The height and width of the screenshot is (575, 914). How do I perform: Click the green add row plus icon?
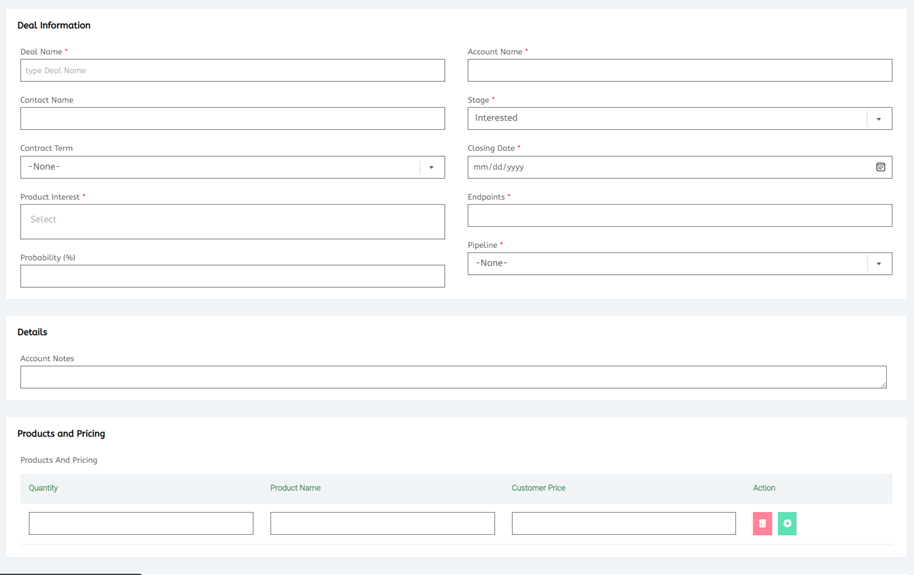(x=787, y=523)
